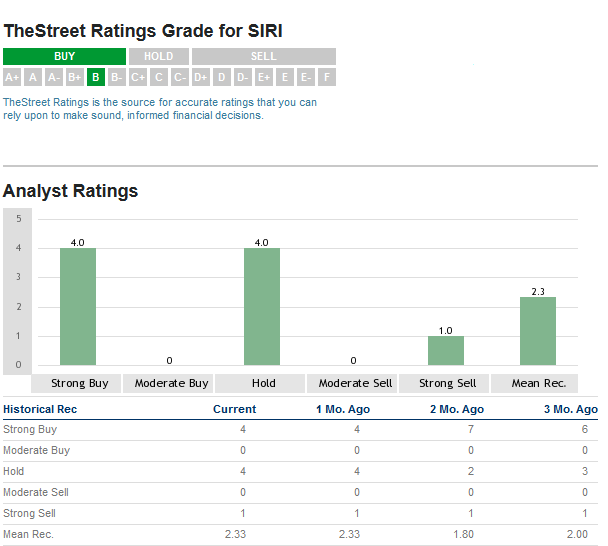Click Strong Buy value 6 for 3 Mo. Ago

point(585,430)
